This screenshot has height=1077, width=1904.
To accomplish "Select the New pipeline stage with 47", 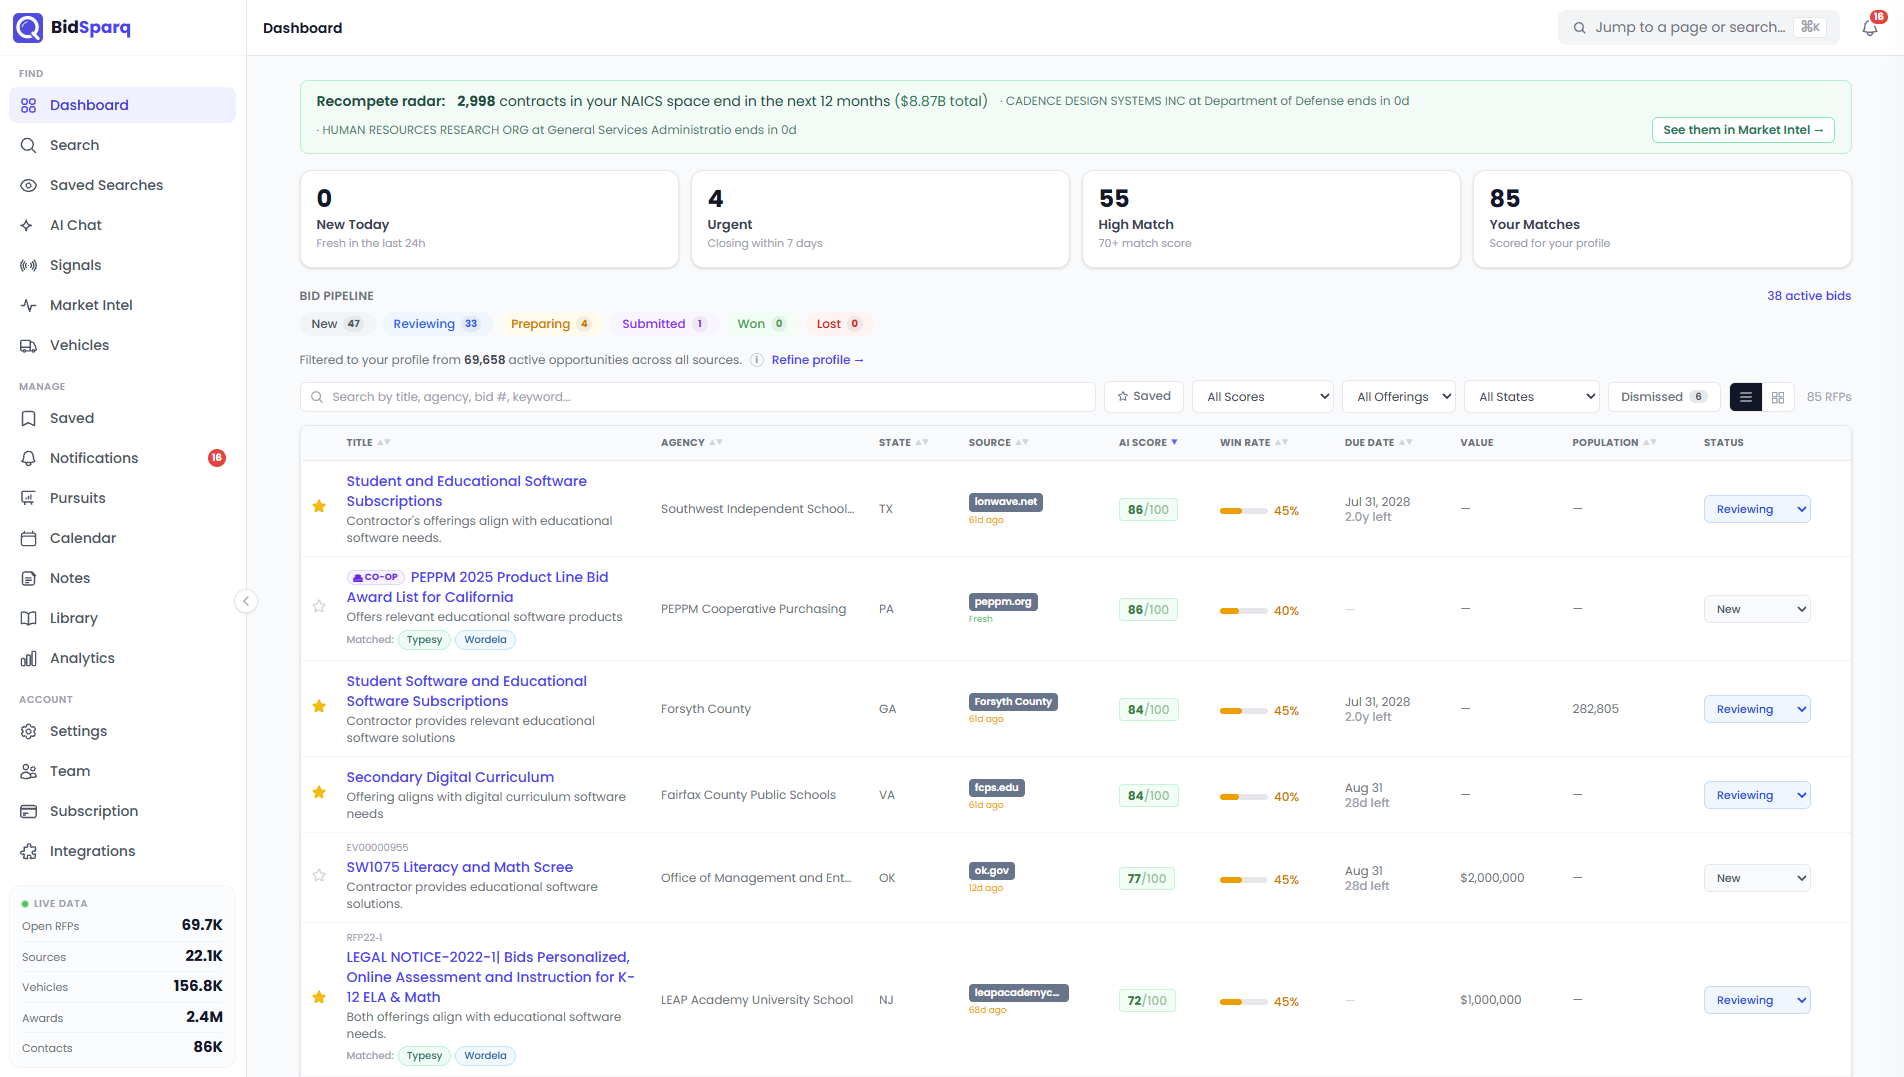I will pyautogui.click(x=337, y=324).
